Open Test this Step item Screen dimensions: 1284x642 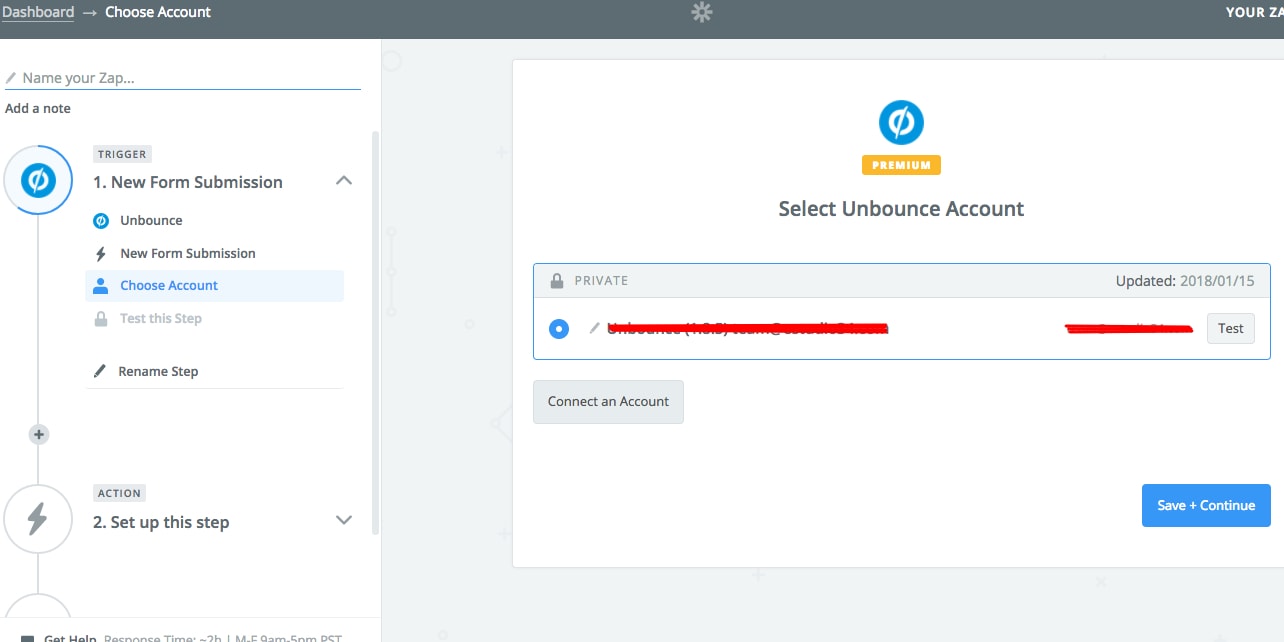pyautogui.click(x=161, y=318)
